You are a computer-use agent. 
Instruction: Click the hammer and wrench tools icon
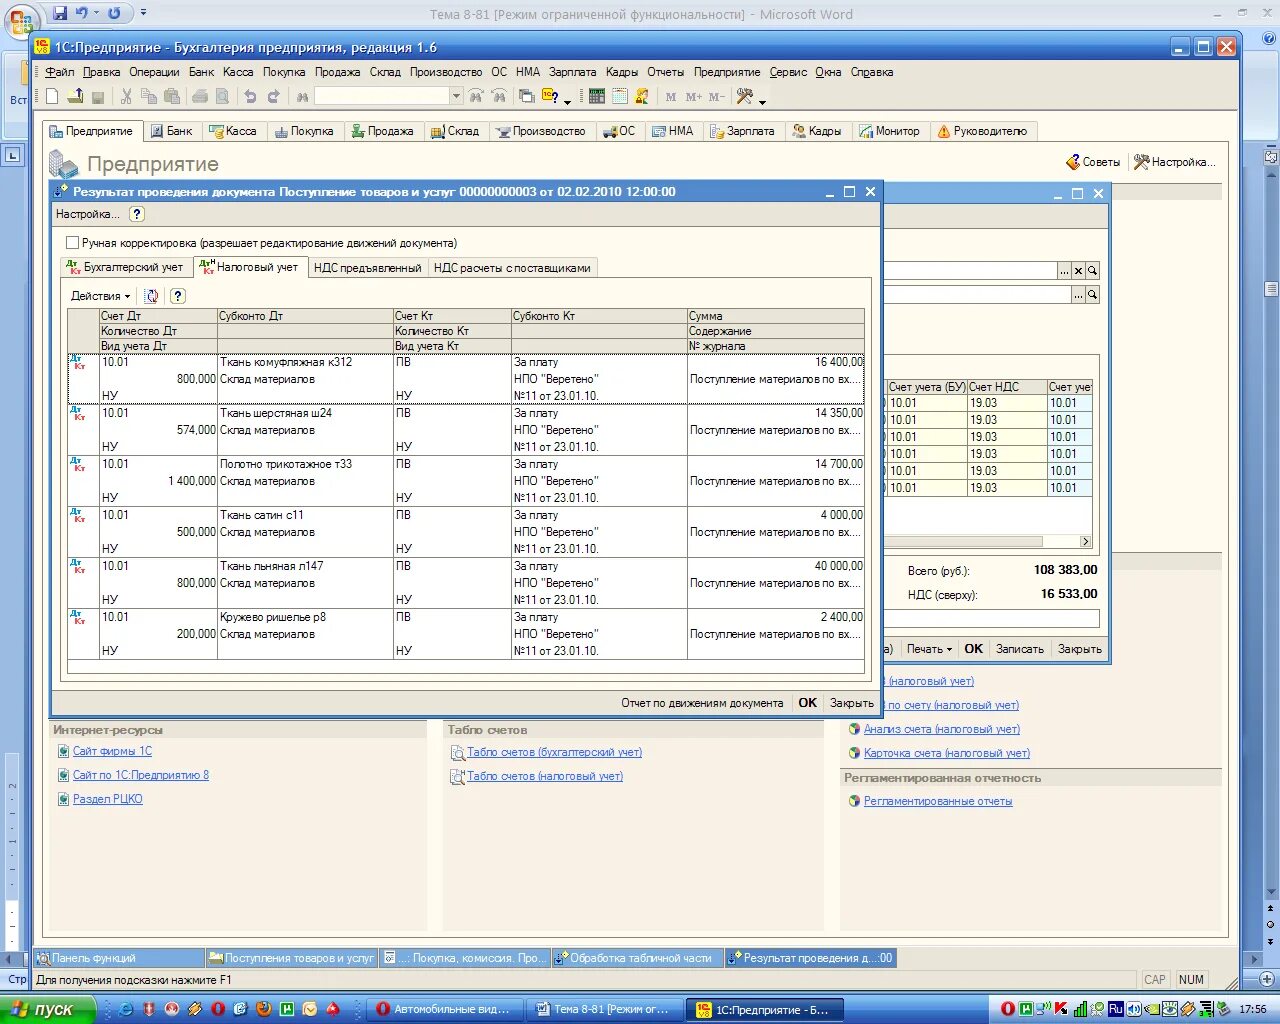click(744, 96)
